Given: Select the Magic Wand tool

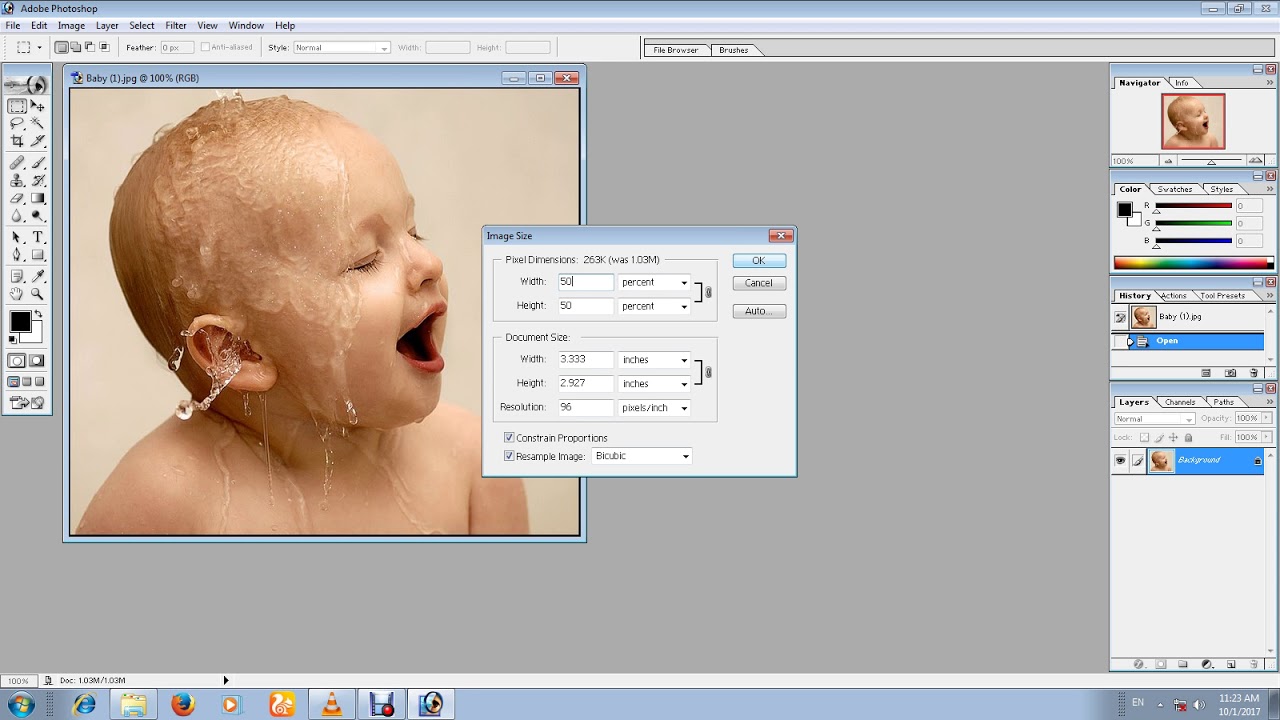Looking at the screenshot, I should point(38,123).
